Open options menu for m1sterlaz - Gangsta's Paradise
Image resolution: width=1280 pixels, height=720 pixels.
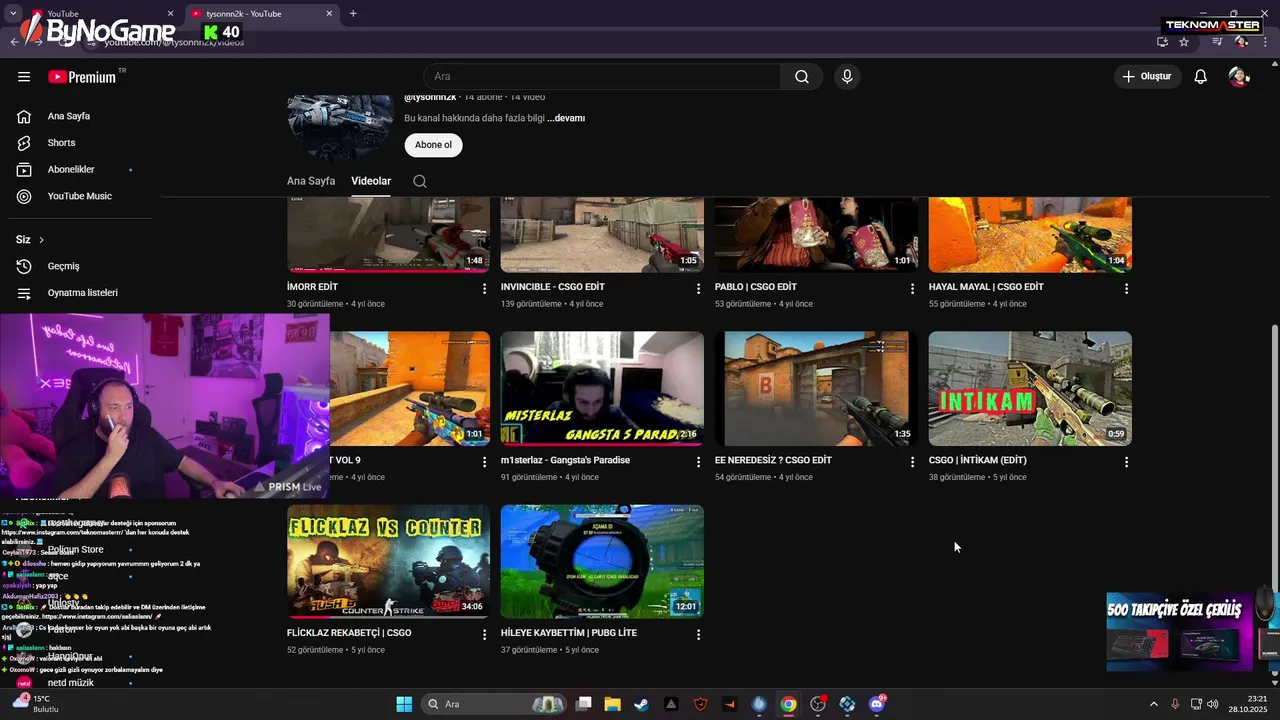(x=698, y=462)
